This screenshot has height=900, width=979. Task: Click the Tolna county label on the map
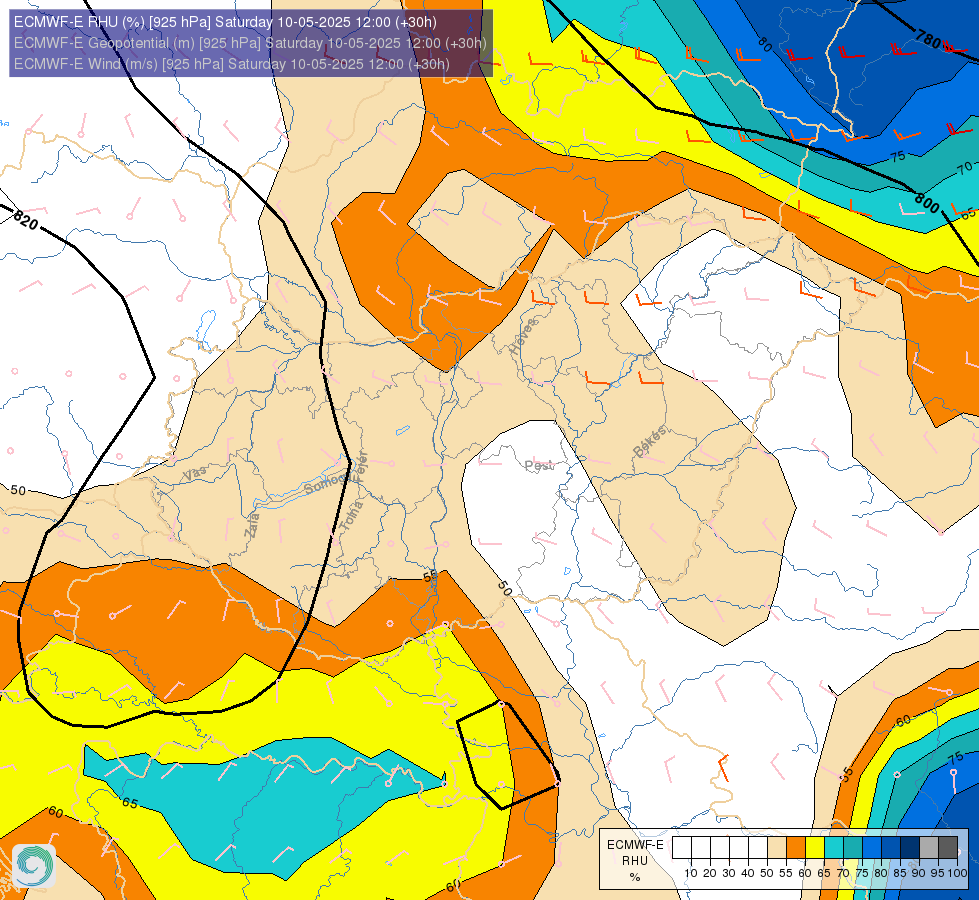pos(351,515)
